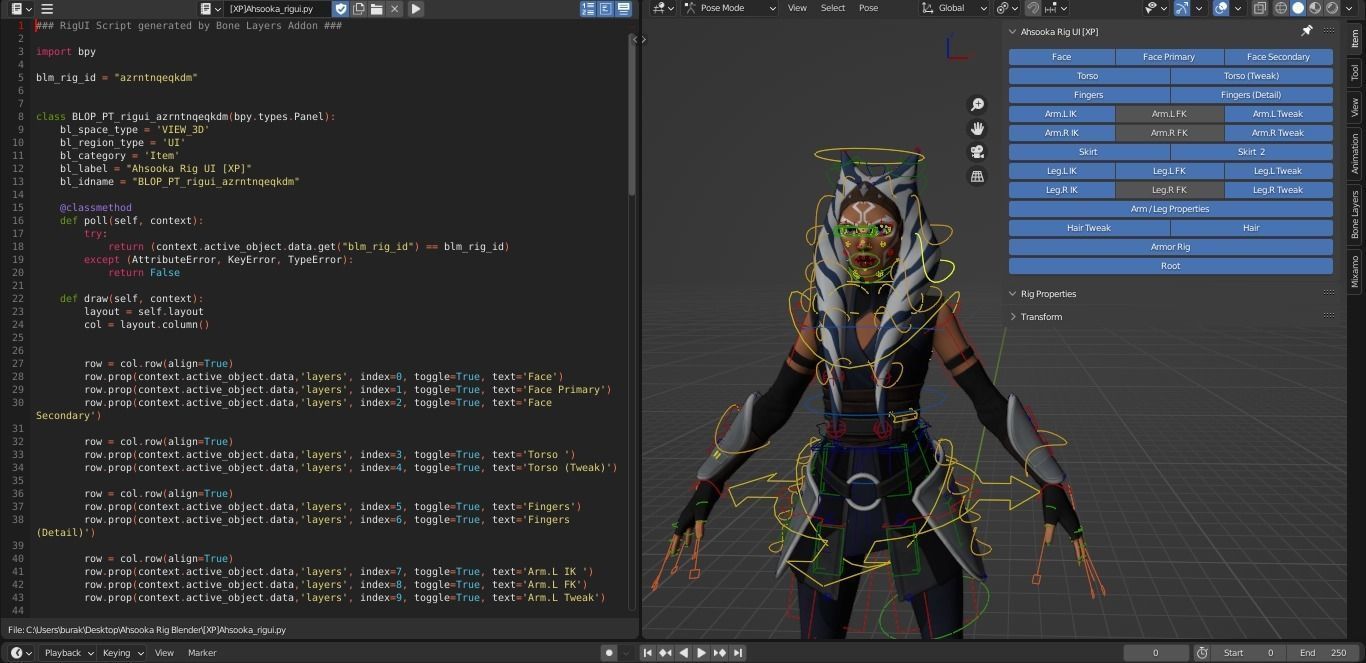The width and height of the screenshot is (1366, 663).
Task: Open the text editor type dropdown
Action: point(19,8)
